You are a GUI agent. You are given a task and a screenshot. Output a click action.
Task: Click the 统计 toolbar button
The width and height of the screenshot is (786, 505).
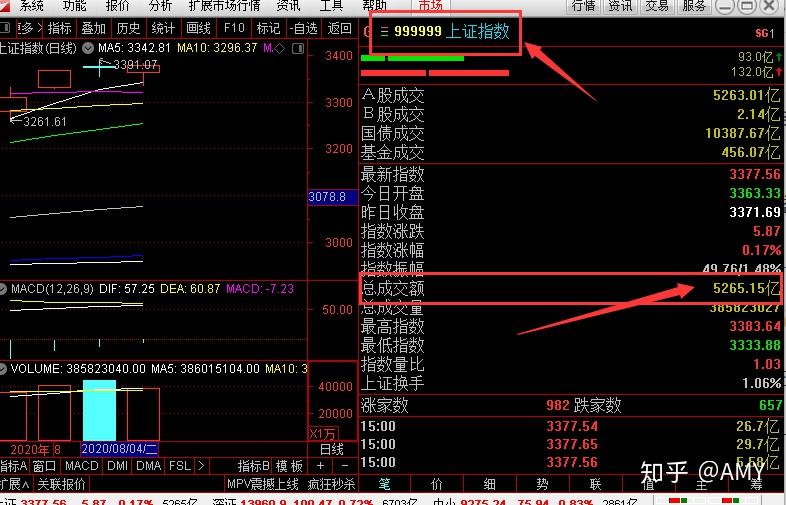[x=163, y=28]
